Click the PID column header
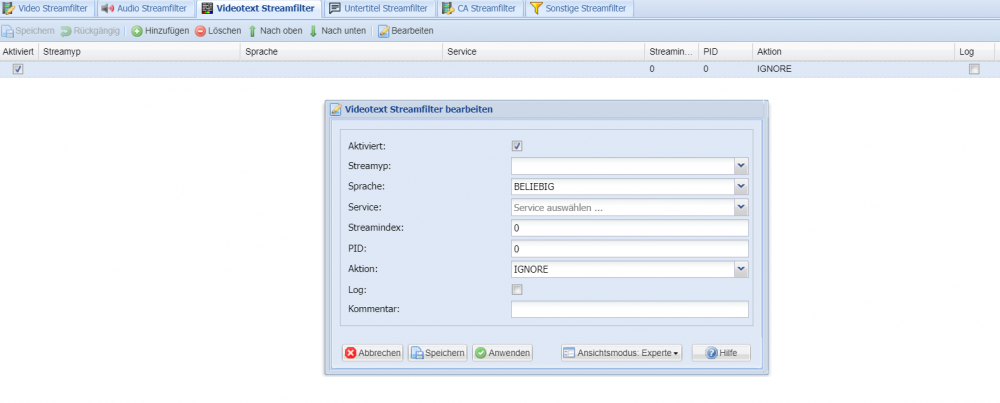The width and height of the screenshot is (1000, 403). (725, 52)
